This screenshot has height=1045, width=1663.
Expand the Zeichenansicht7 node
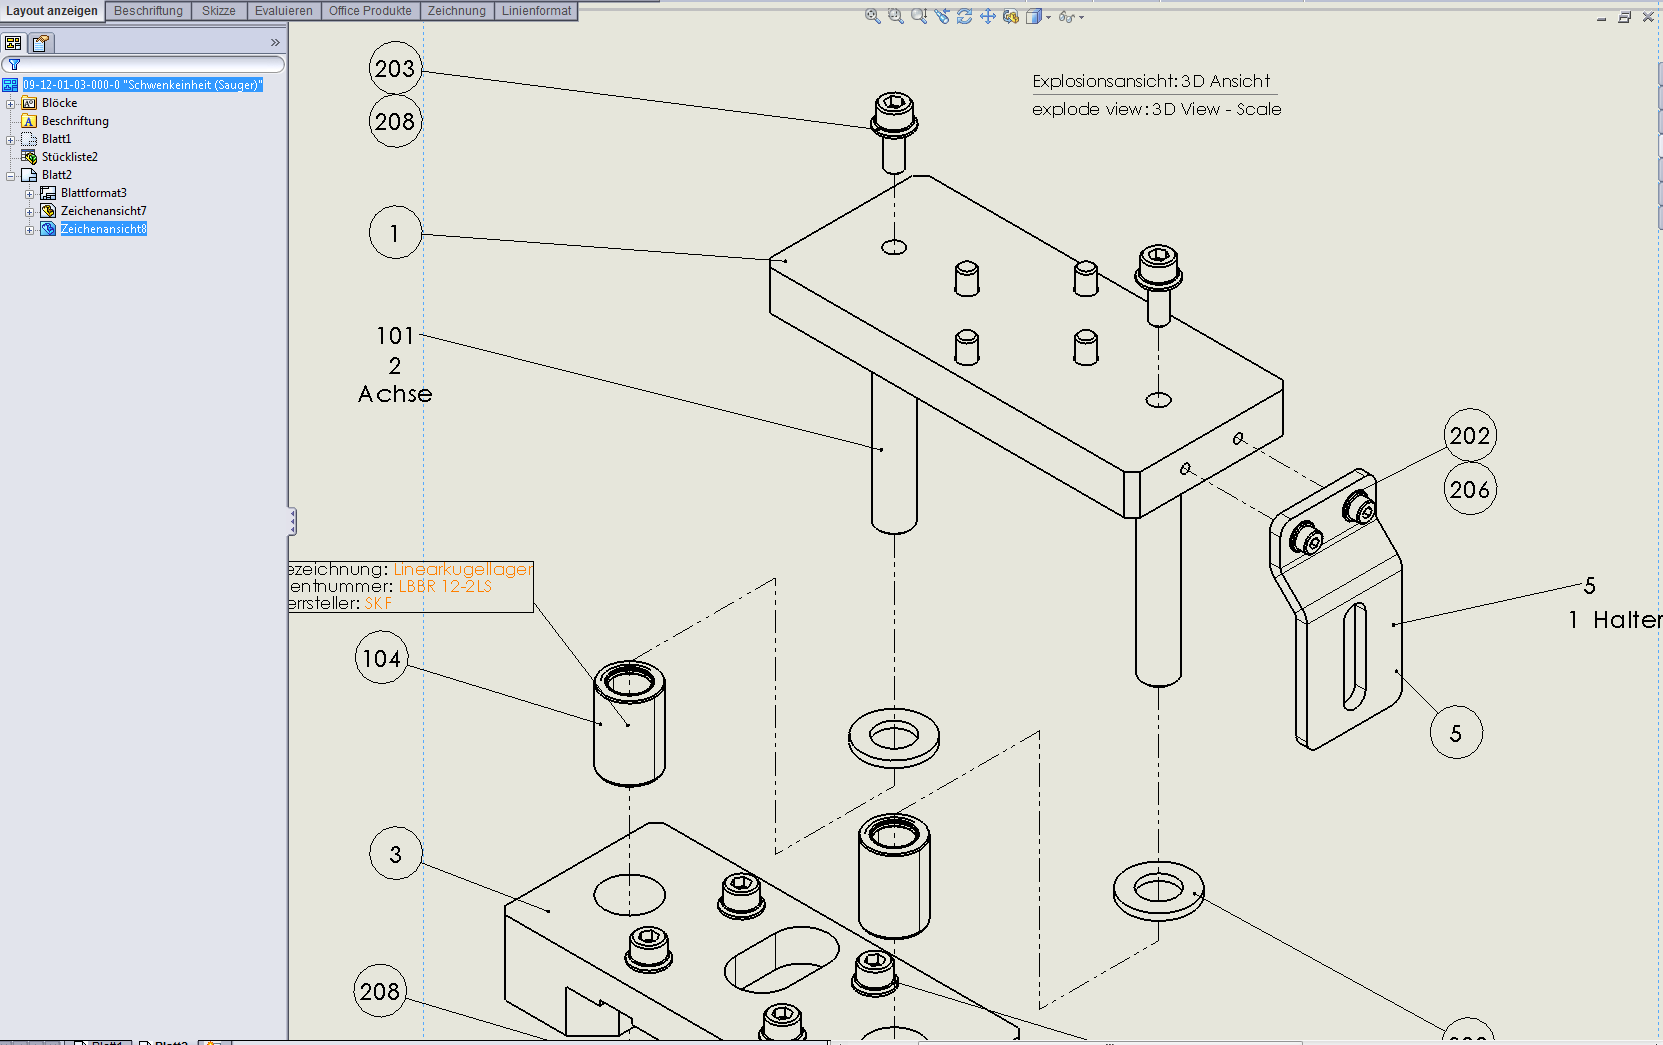(30, 212)
